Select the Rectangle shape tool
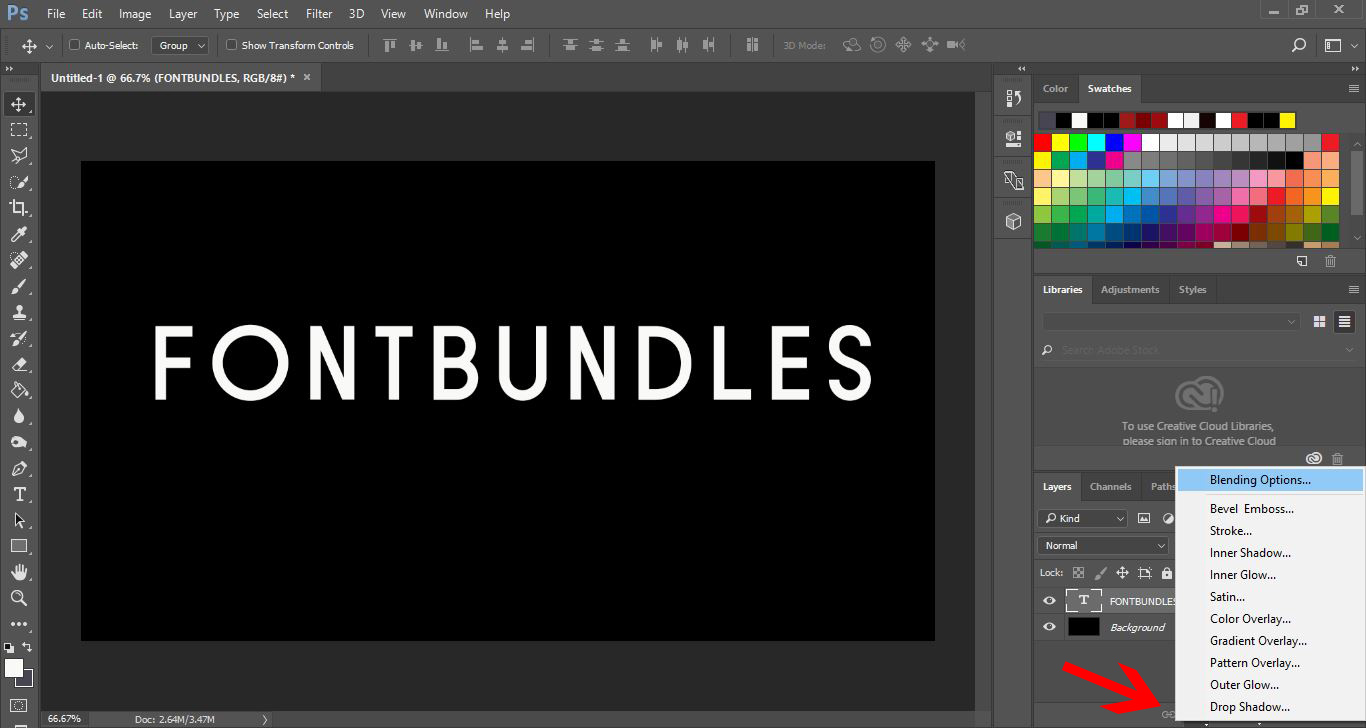Viewport: 1366px width, 728px height. pos(19,546)
